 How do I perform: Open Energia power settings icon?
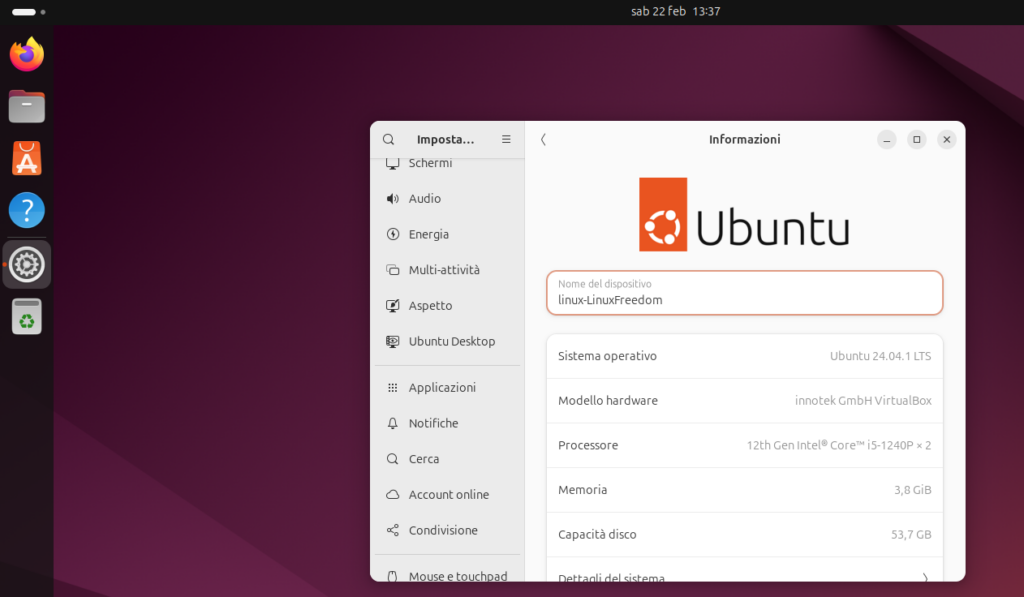pyautogui.click(x=393, y=234)
